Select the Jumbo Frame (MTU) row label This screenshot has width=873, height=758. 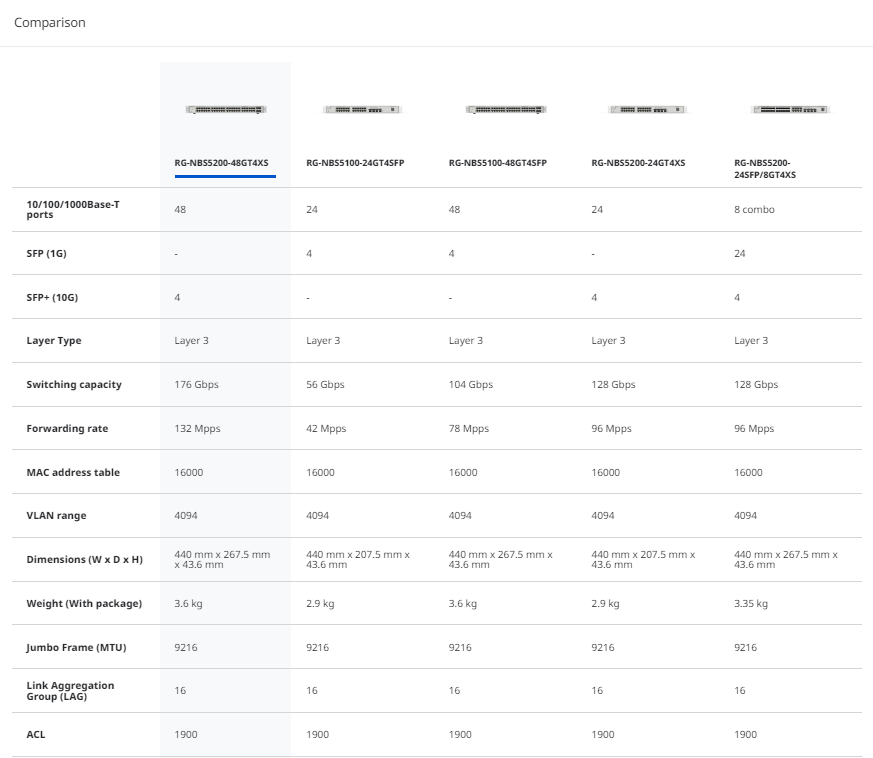tap(73, 648)
